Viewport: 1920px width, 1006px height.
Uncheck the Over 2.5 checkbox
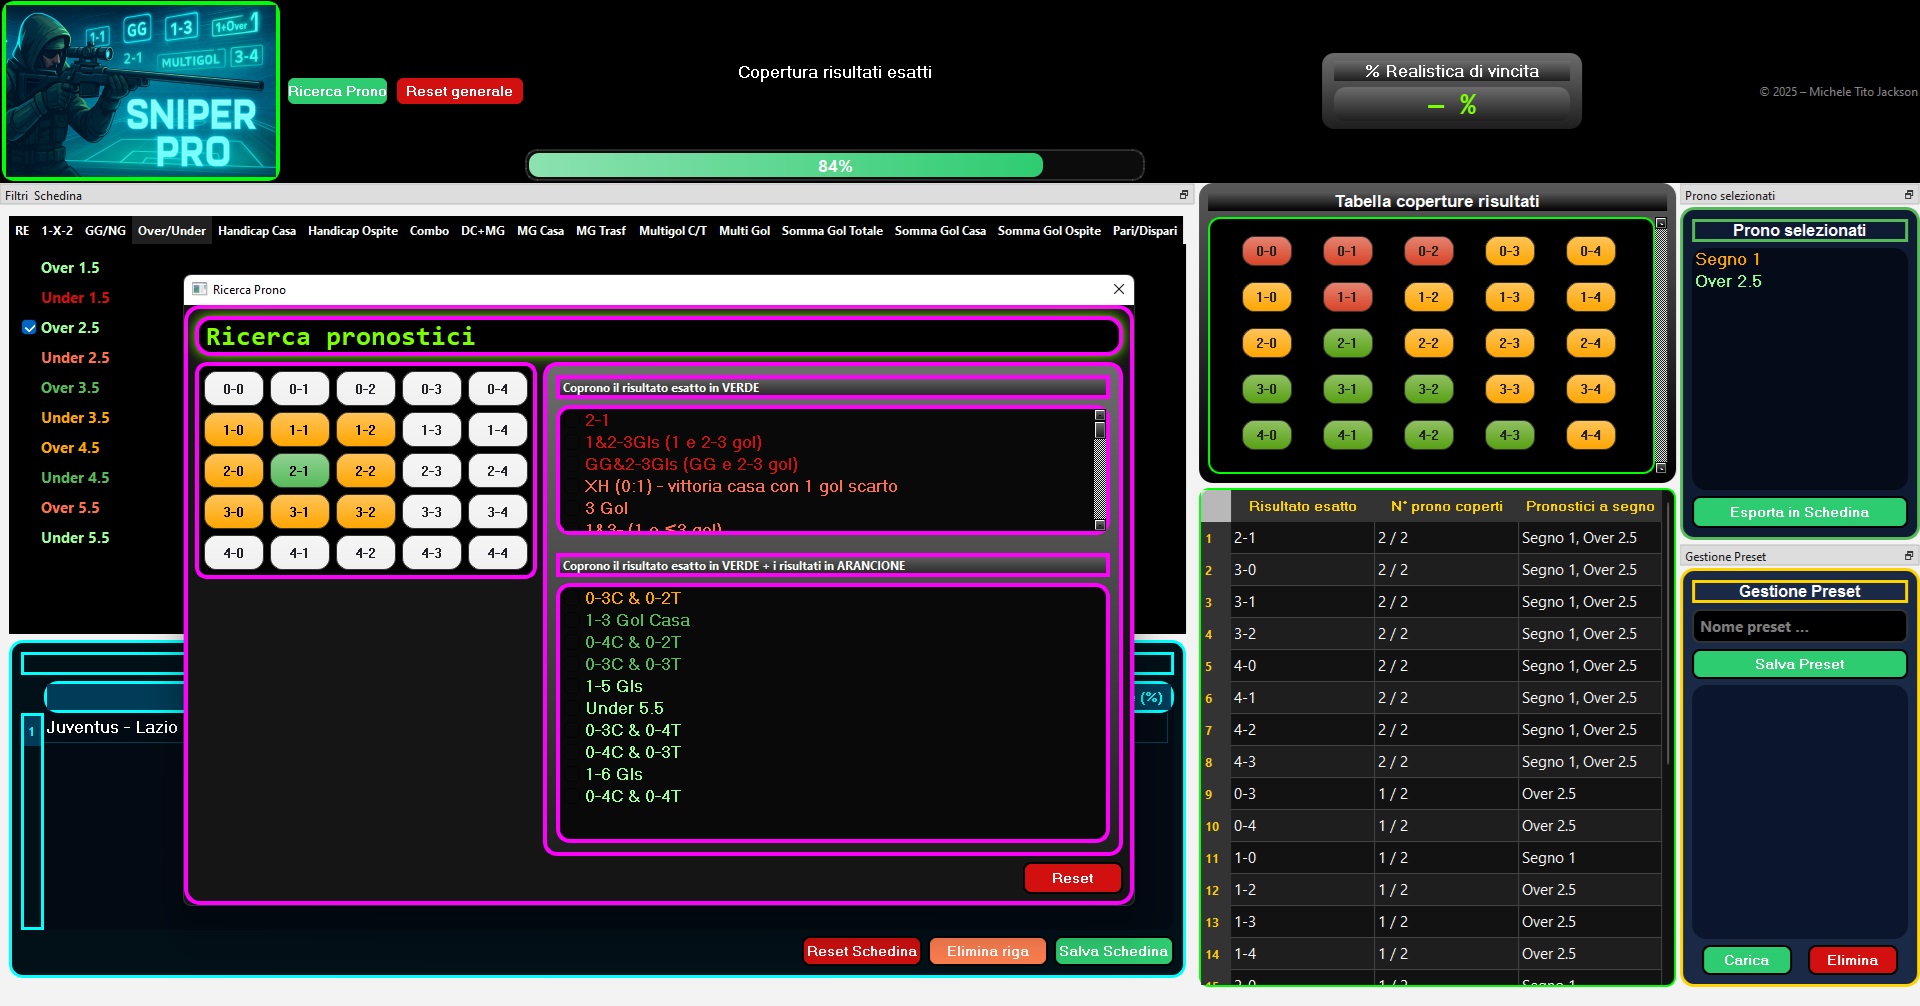point(30,328)
